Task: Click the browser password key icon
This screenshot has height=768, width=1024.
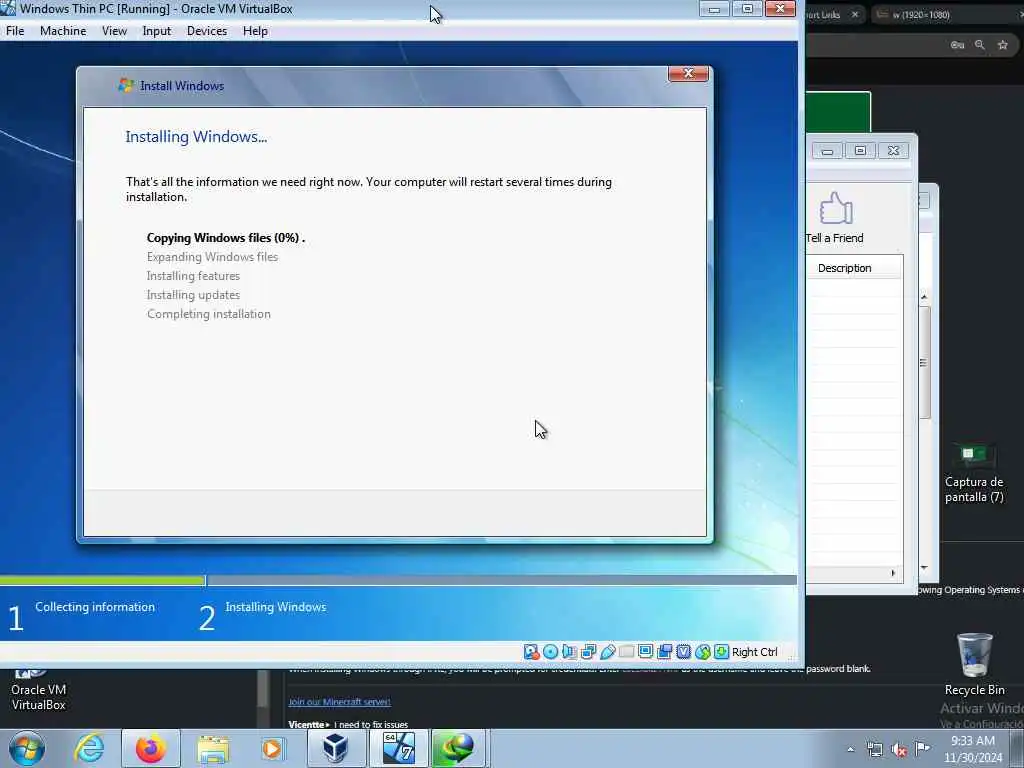Action: click(x=957, y=44)
